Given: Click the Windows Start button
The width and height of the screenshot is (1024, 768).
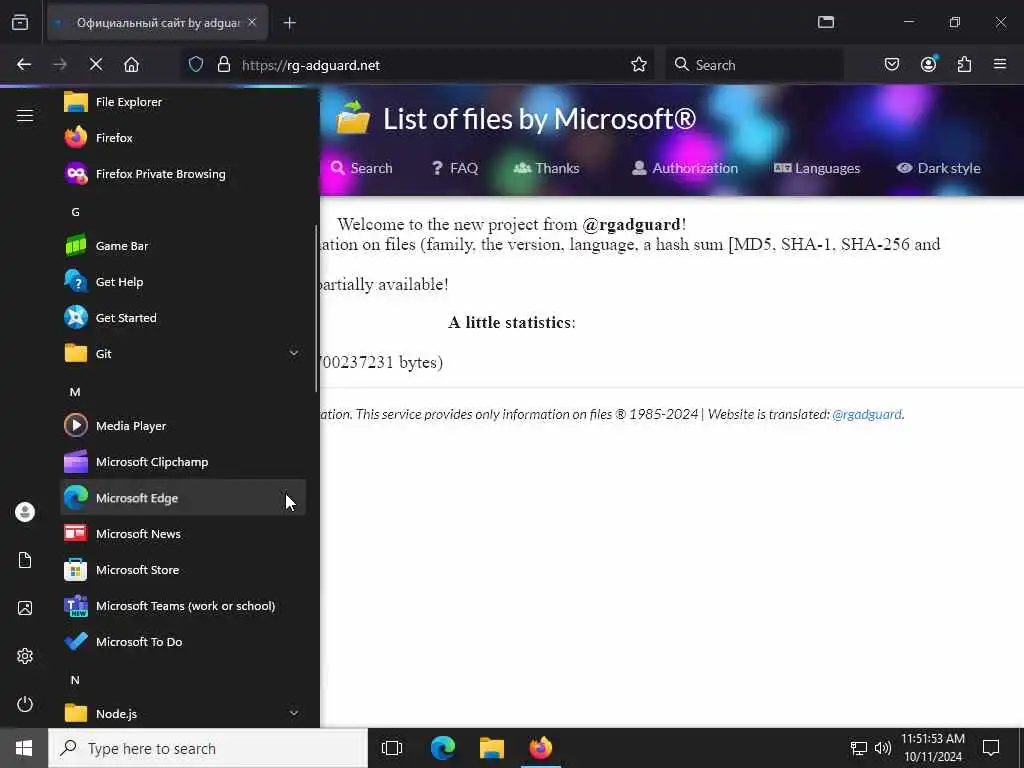Looking at the screenshot, I should (24, 748).
